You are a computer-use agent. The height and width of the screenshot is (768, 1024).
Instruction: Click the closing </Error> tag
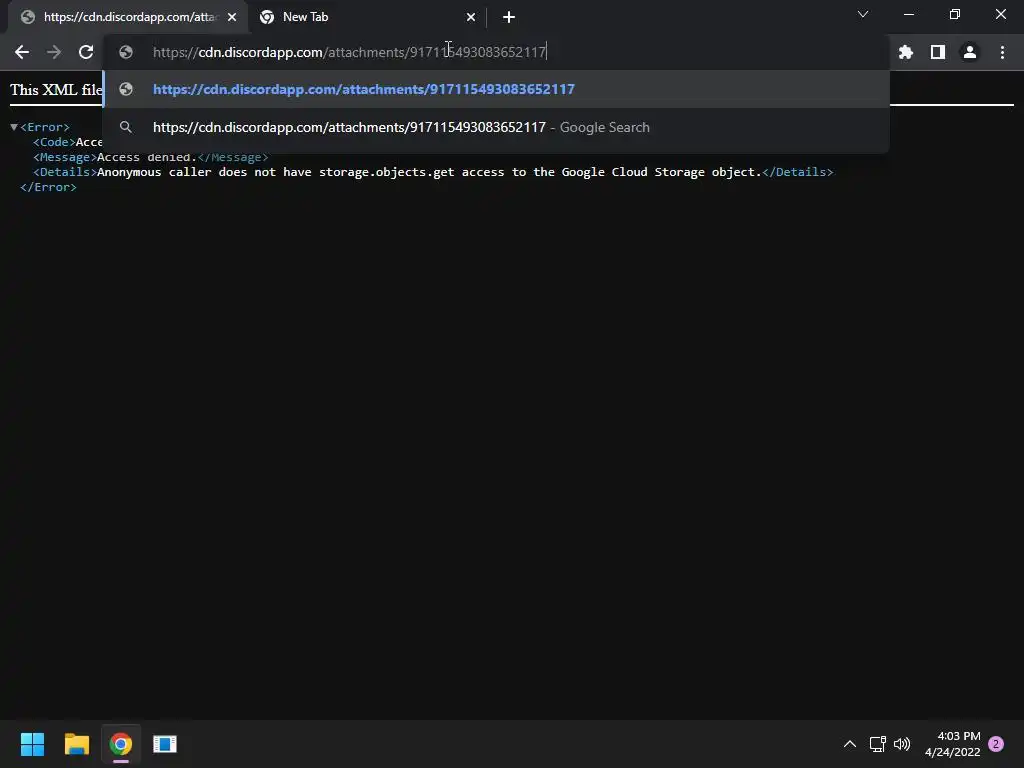(x=48, y=187)
